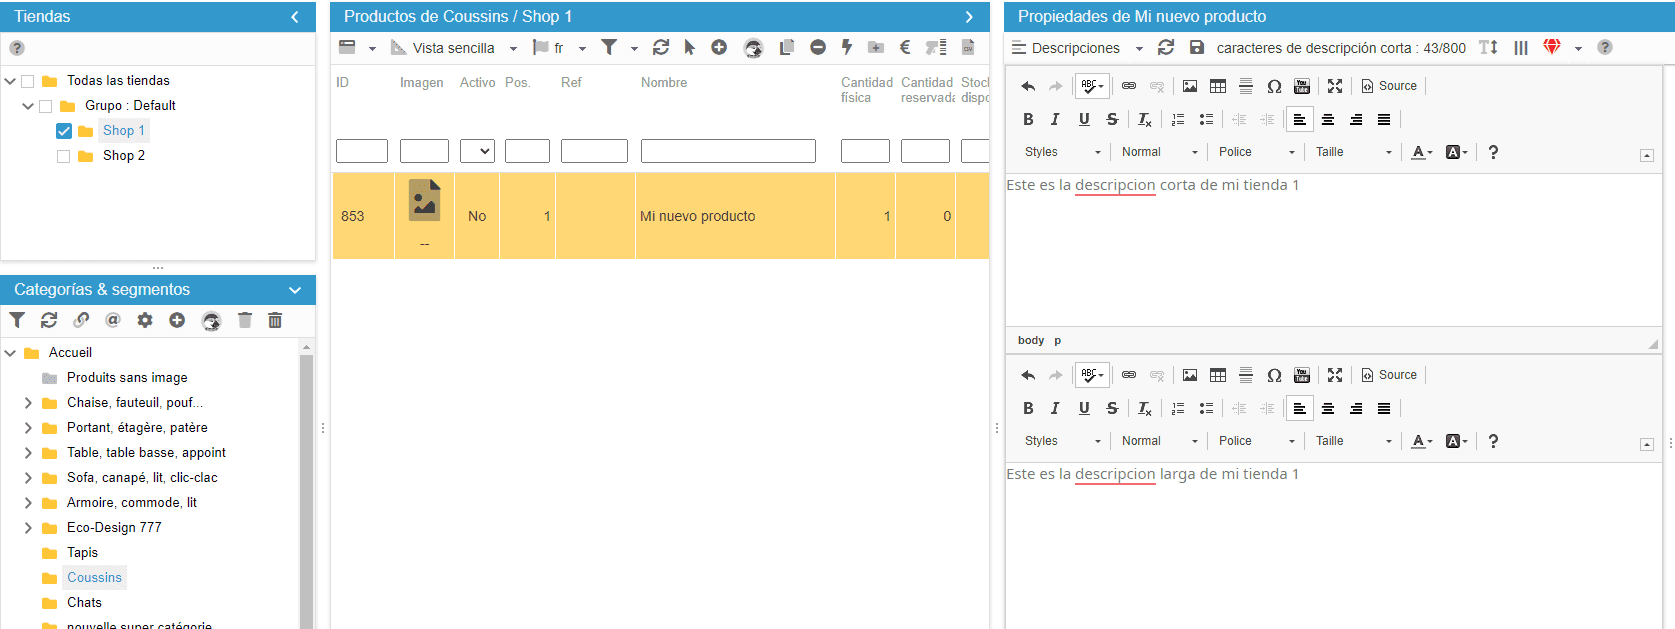Image resolution: width=1675 pixels, height=629 pixels.
Task: Click the lightning bolt quick action icon
Action: click(847, 47)
